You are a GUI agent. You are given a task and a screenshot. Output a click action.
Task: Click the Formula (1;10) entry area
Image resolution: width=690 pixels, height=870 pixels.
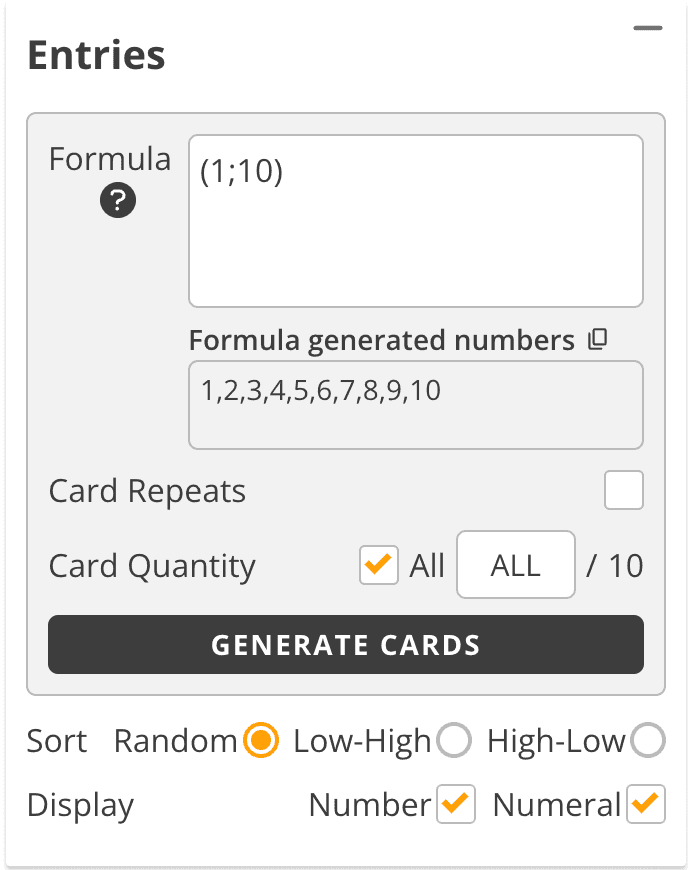415,220
